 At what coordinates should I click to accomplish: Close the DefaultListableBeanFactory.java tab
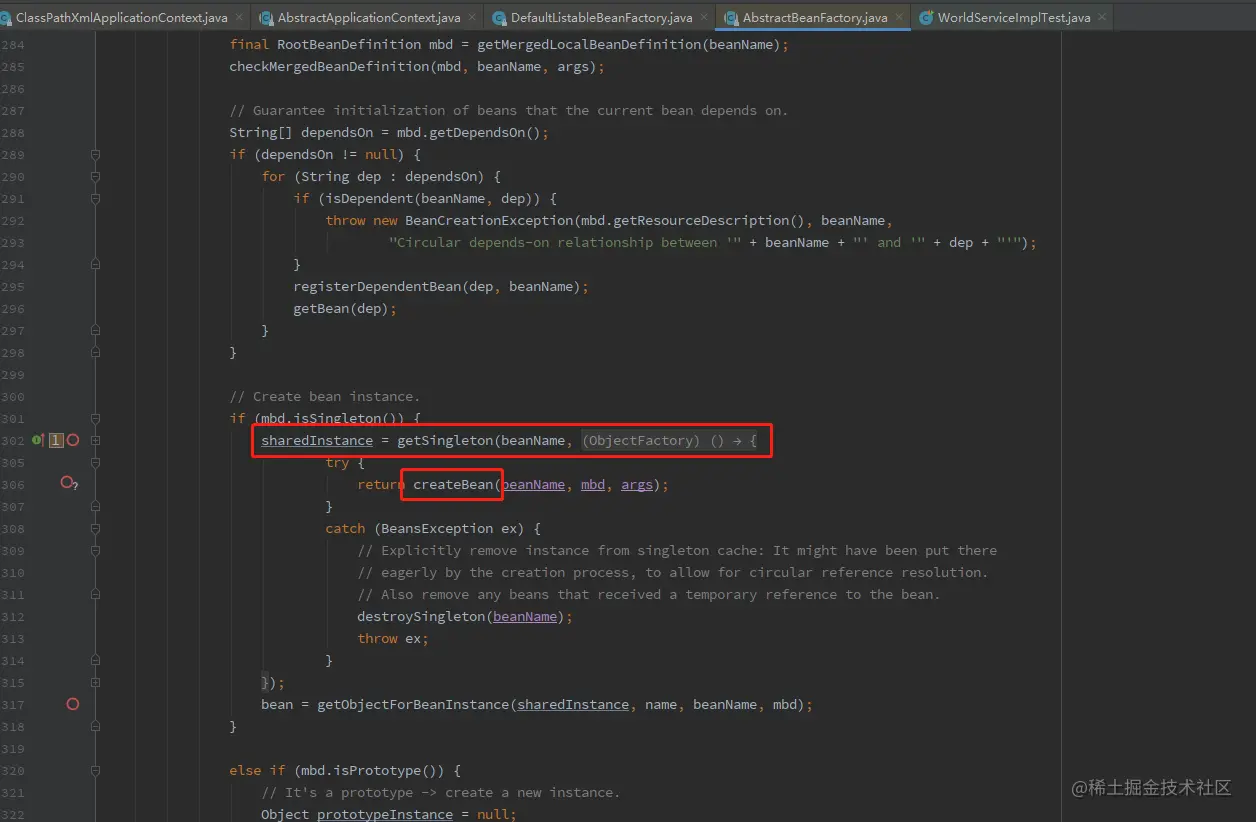(x=703, y=18)
